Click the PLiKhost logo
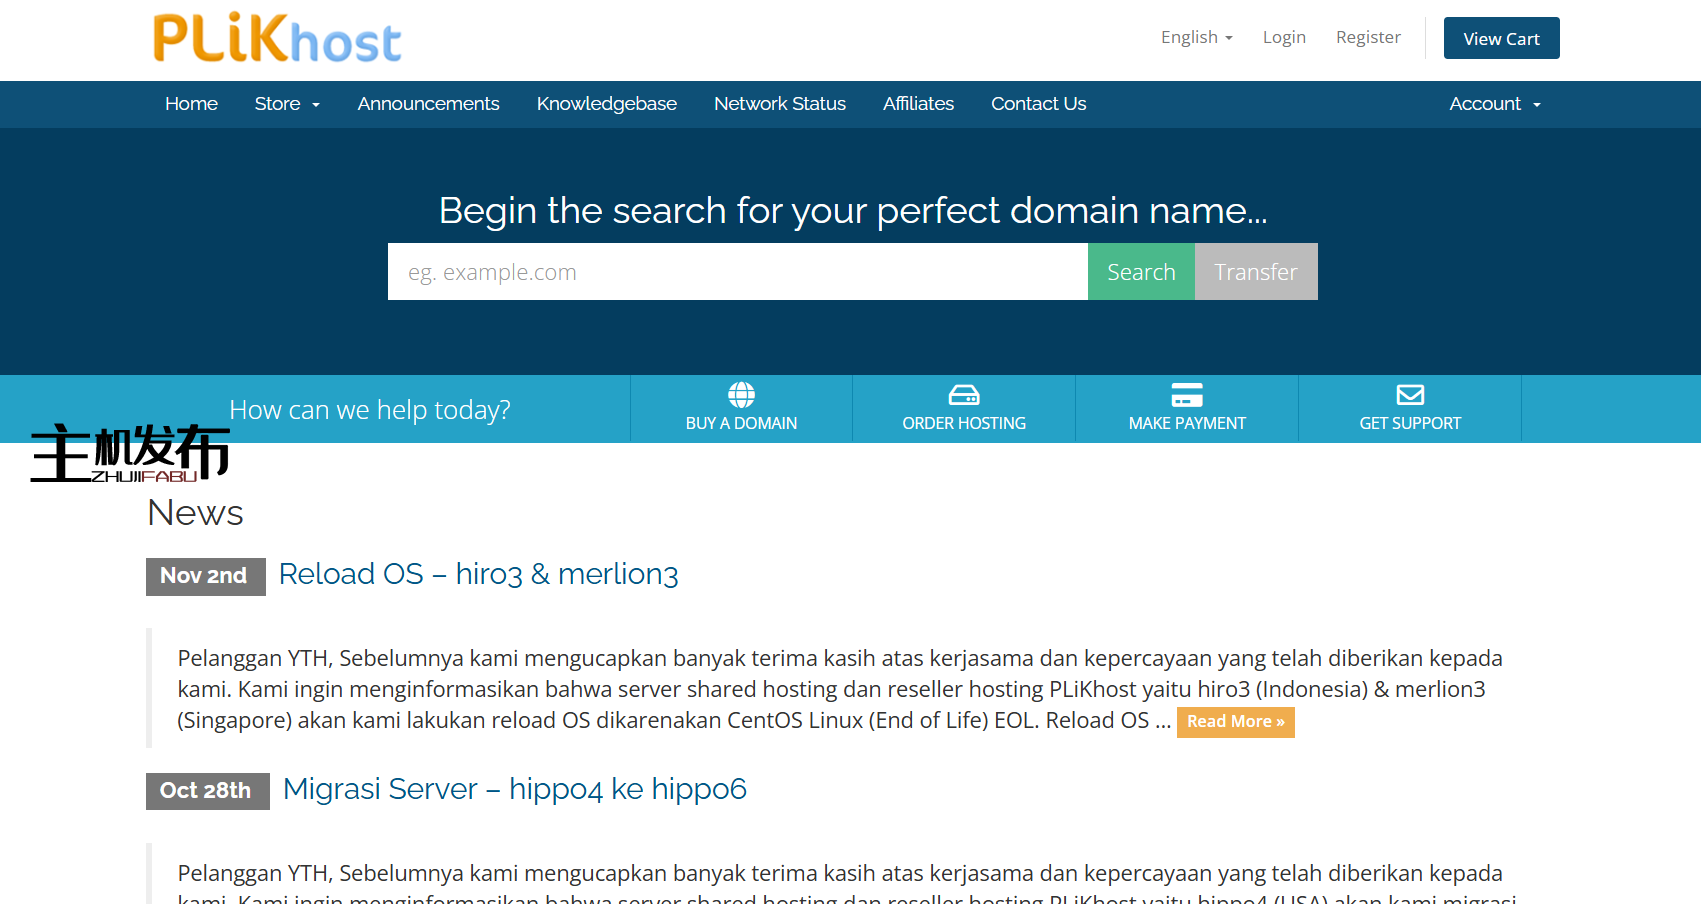The width and height of the screenshot is (1701, 904). tap(277, 39)
